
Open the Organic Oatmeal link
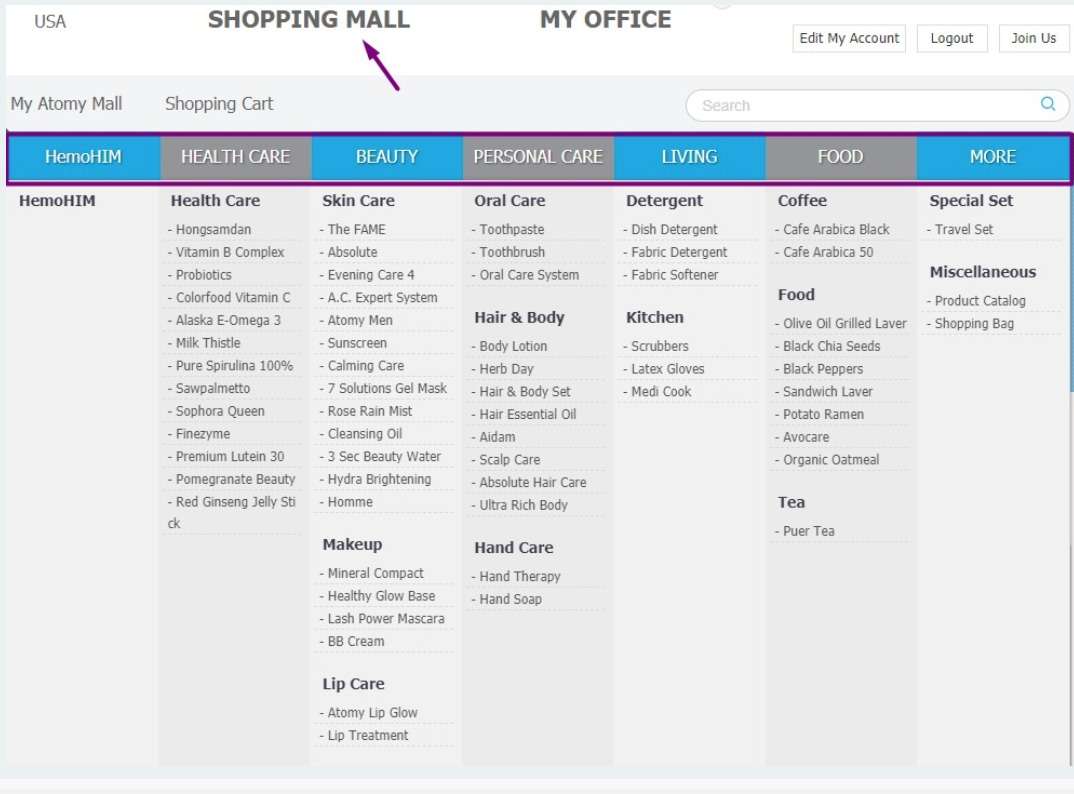tap(831, 460)
